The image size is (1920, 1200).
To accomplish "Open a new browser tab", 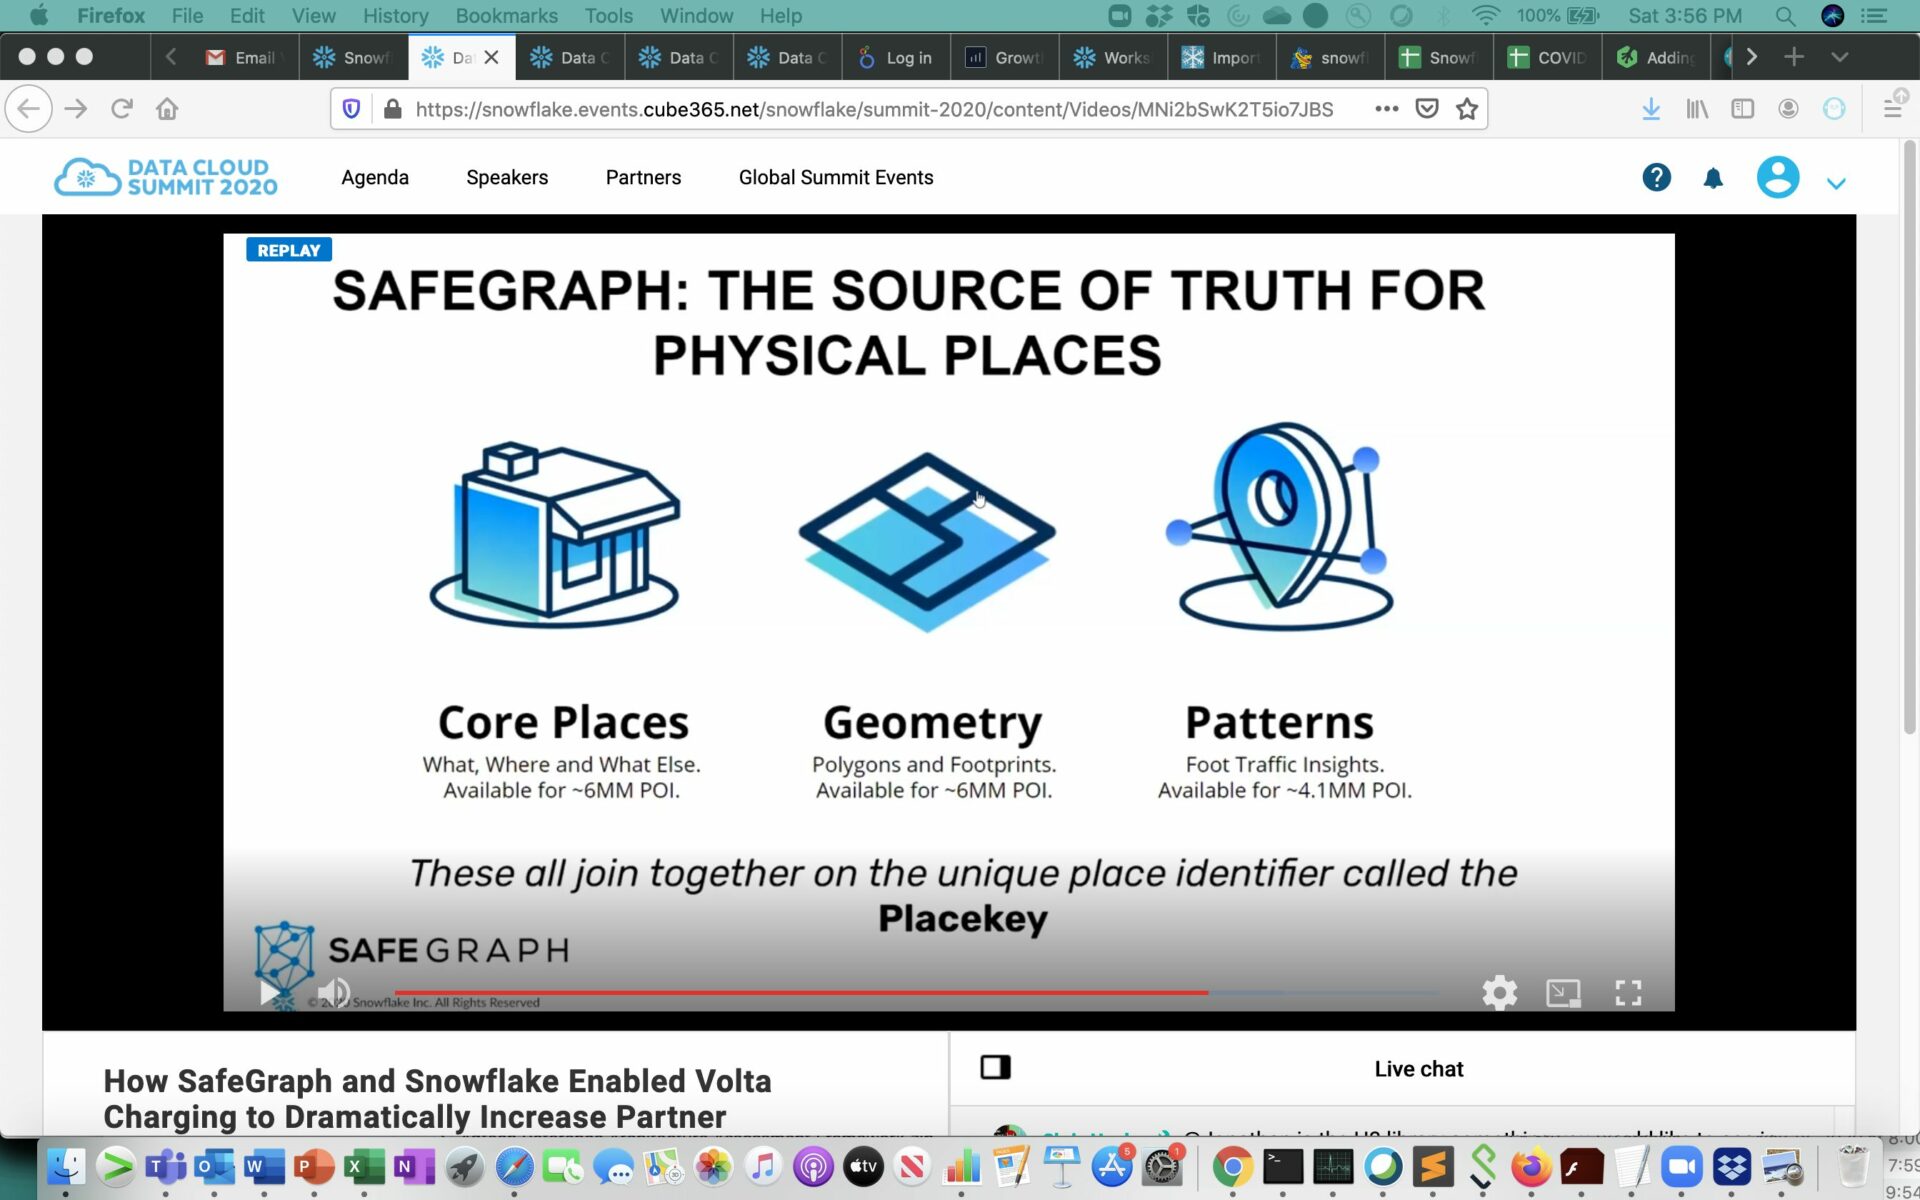I will click(1794, 57).
